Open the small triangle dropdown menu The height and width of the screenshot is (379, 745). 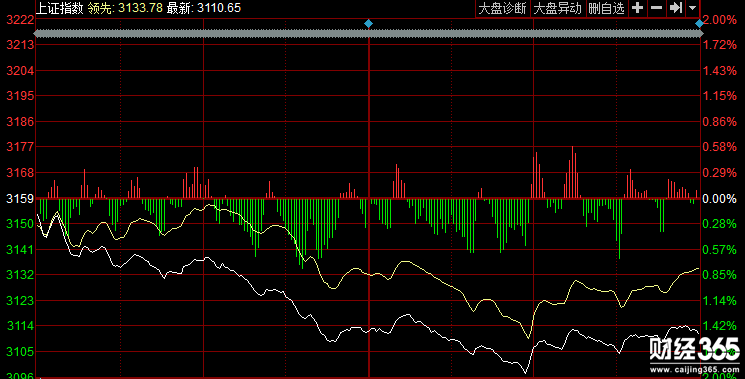coord(692,8)
